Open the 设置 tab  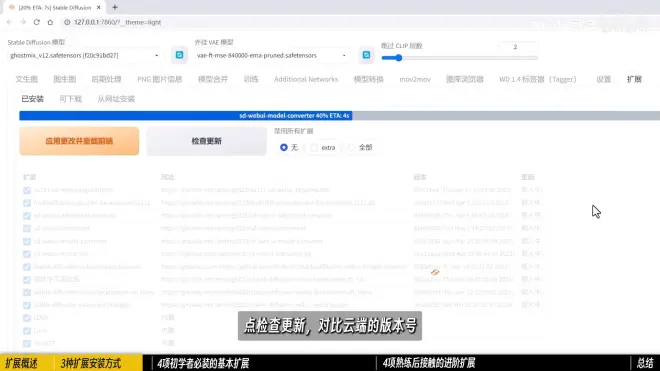tap(604, 79)
